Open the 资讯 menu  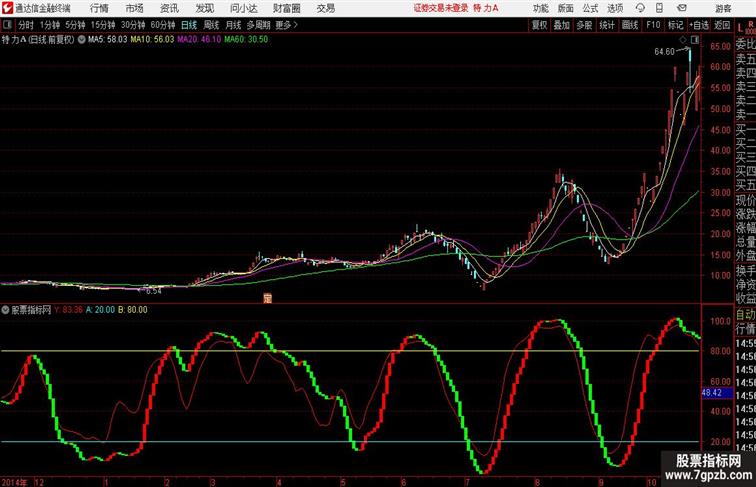pos(169,8)
